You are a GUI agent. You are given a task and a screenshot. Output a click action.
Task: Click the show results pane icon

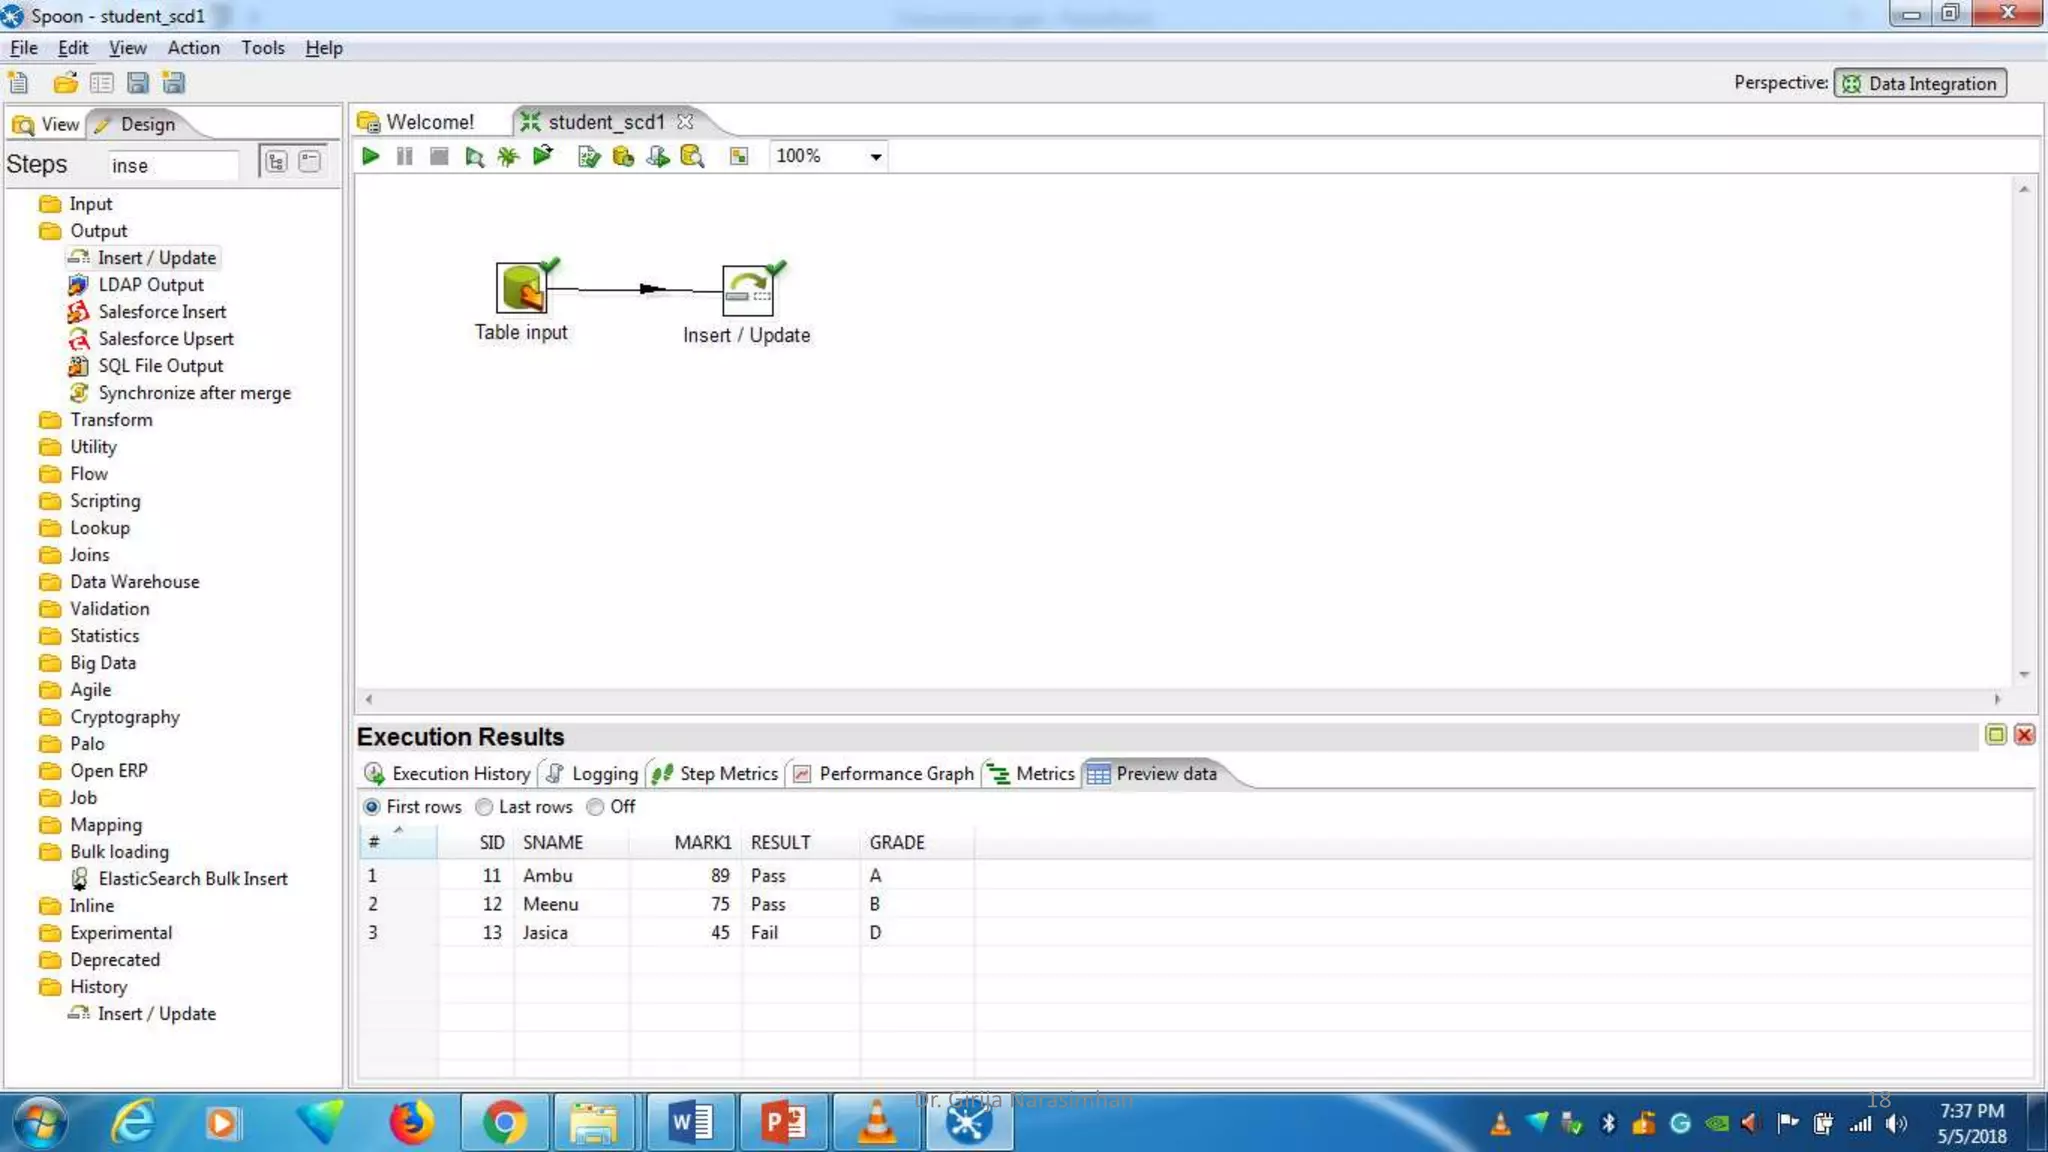[x=739, y=156]
